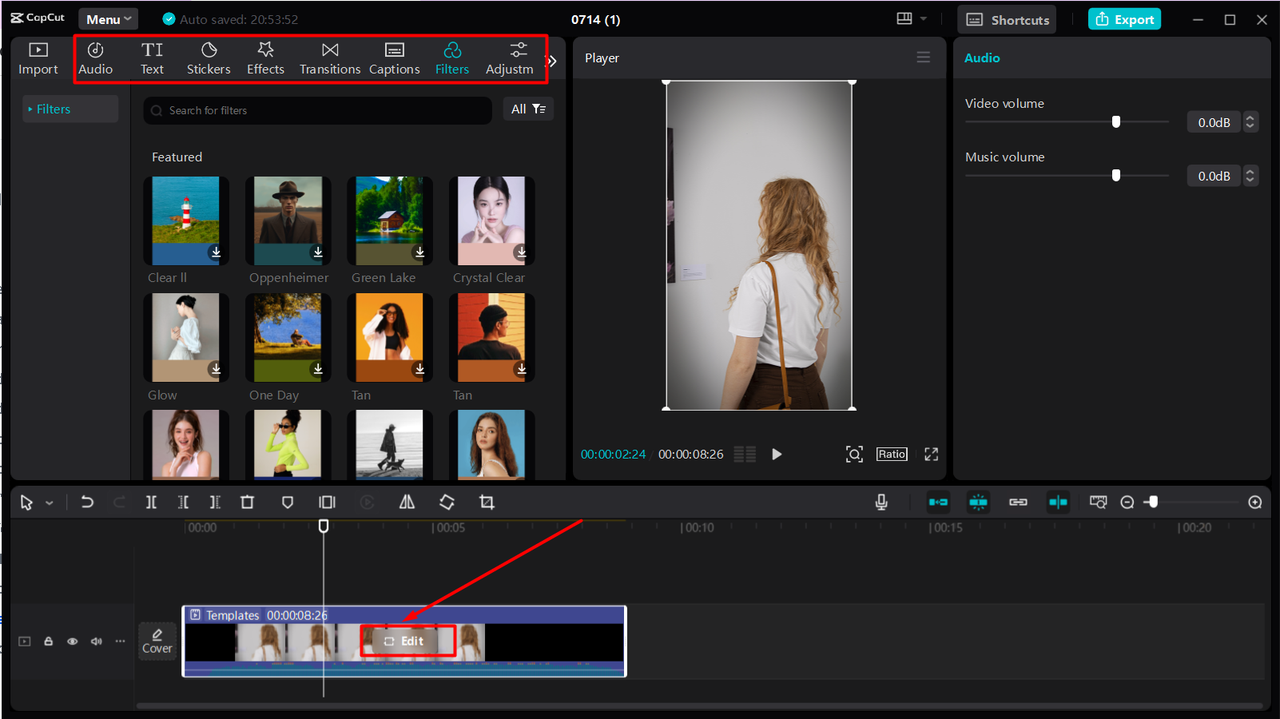Click the Split tool icon

point(151,502)
